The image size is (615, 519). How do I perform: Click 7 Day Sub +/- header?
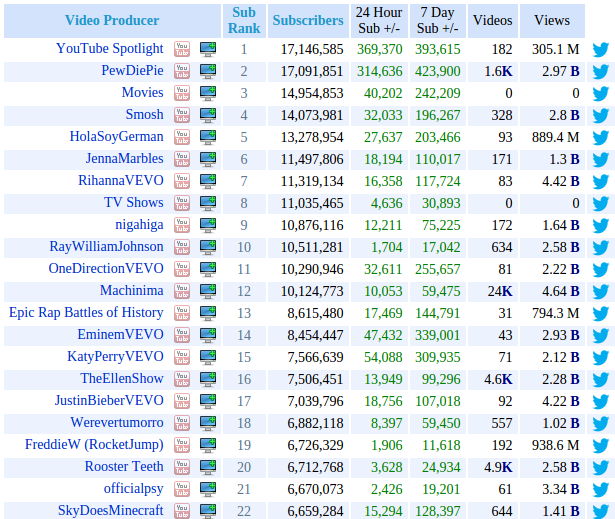tap(438, 20)
